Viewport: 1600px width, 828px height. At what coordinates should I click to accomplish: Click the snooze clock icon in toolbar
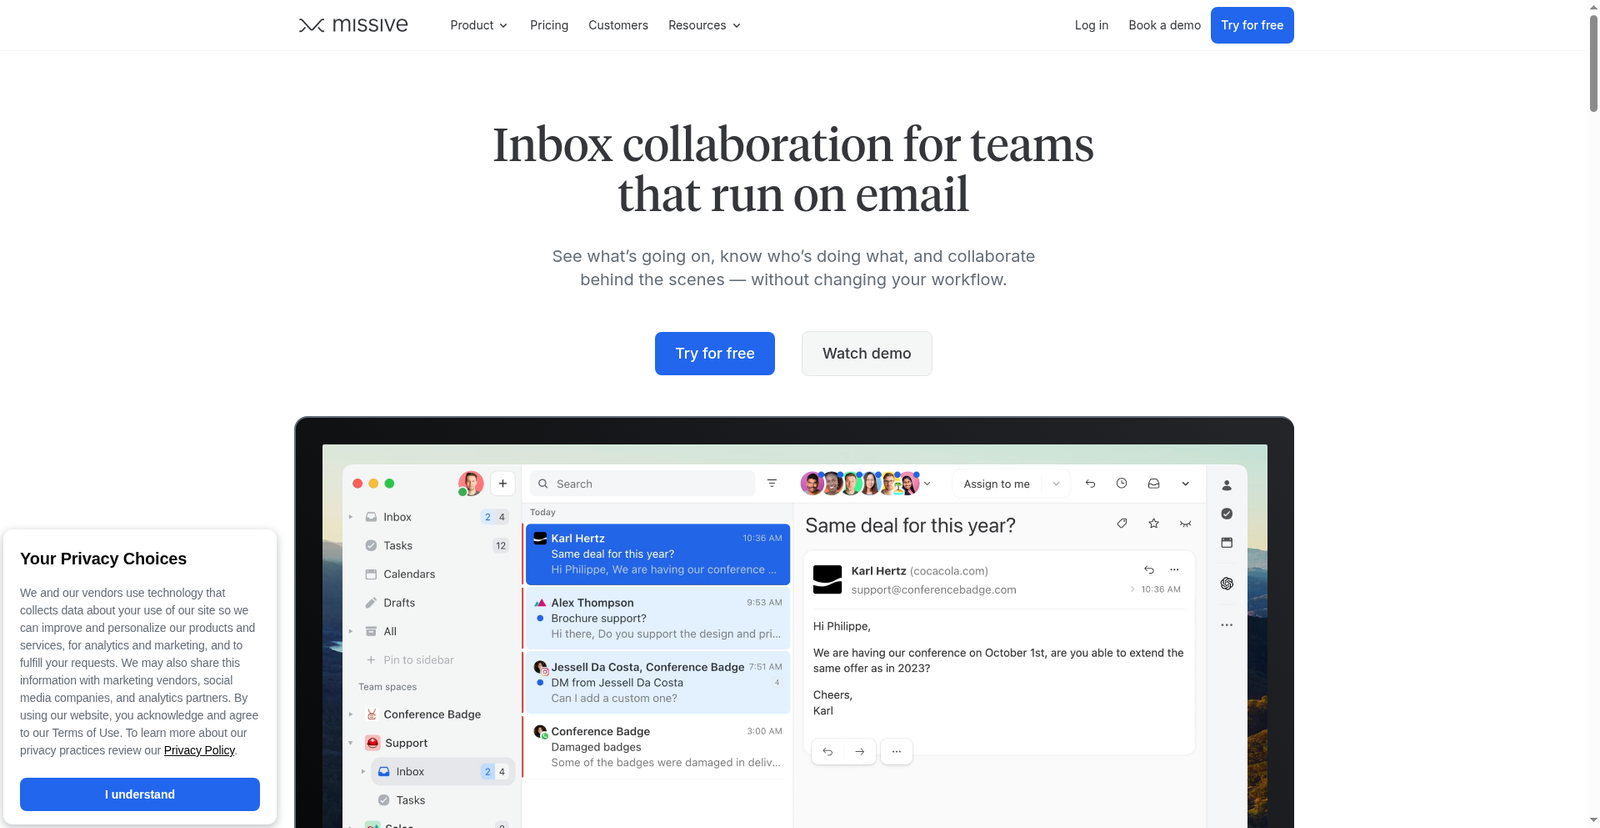[1122, 484]
